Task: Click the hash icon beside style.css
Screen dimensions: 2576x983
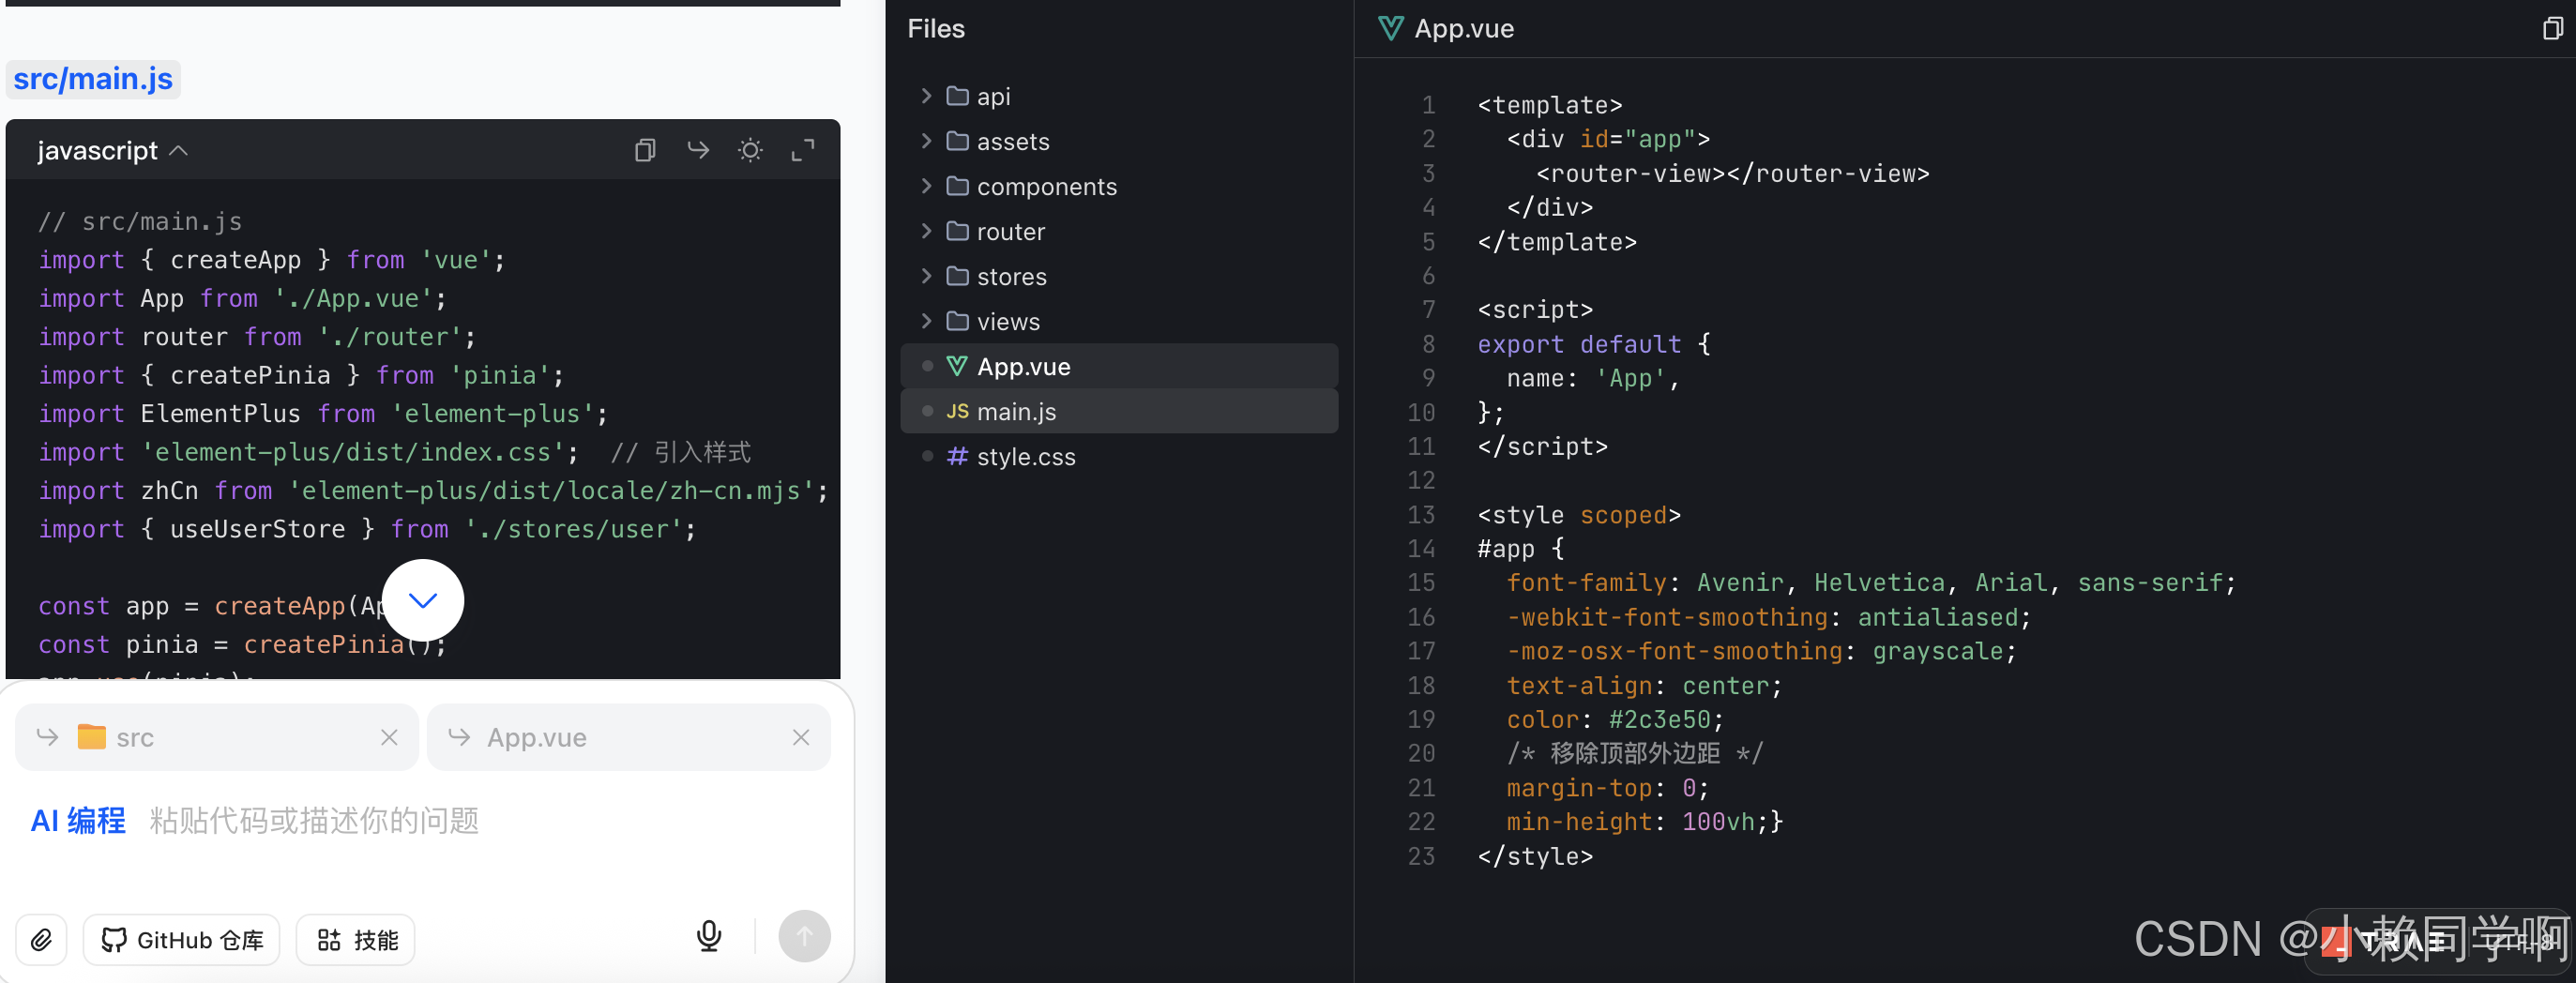Action: [957, 456]
